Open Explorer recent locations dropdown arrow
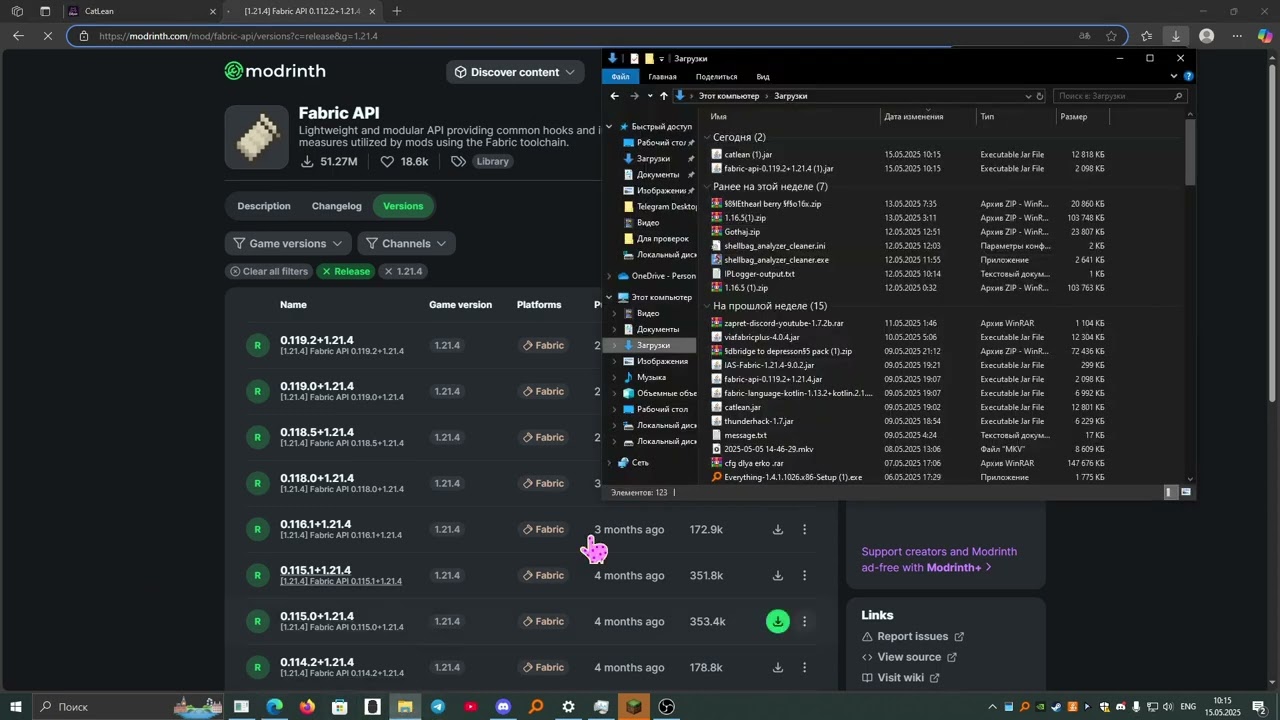This screenshot has width=1280, height=720. point(650,96)
